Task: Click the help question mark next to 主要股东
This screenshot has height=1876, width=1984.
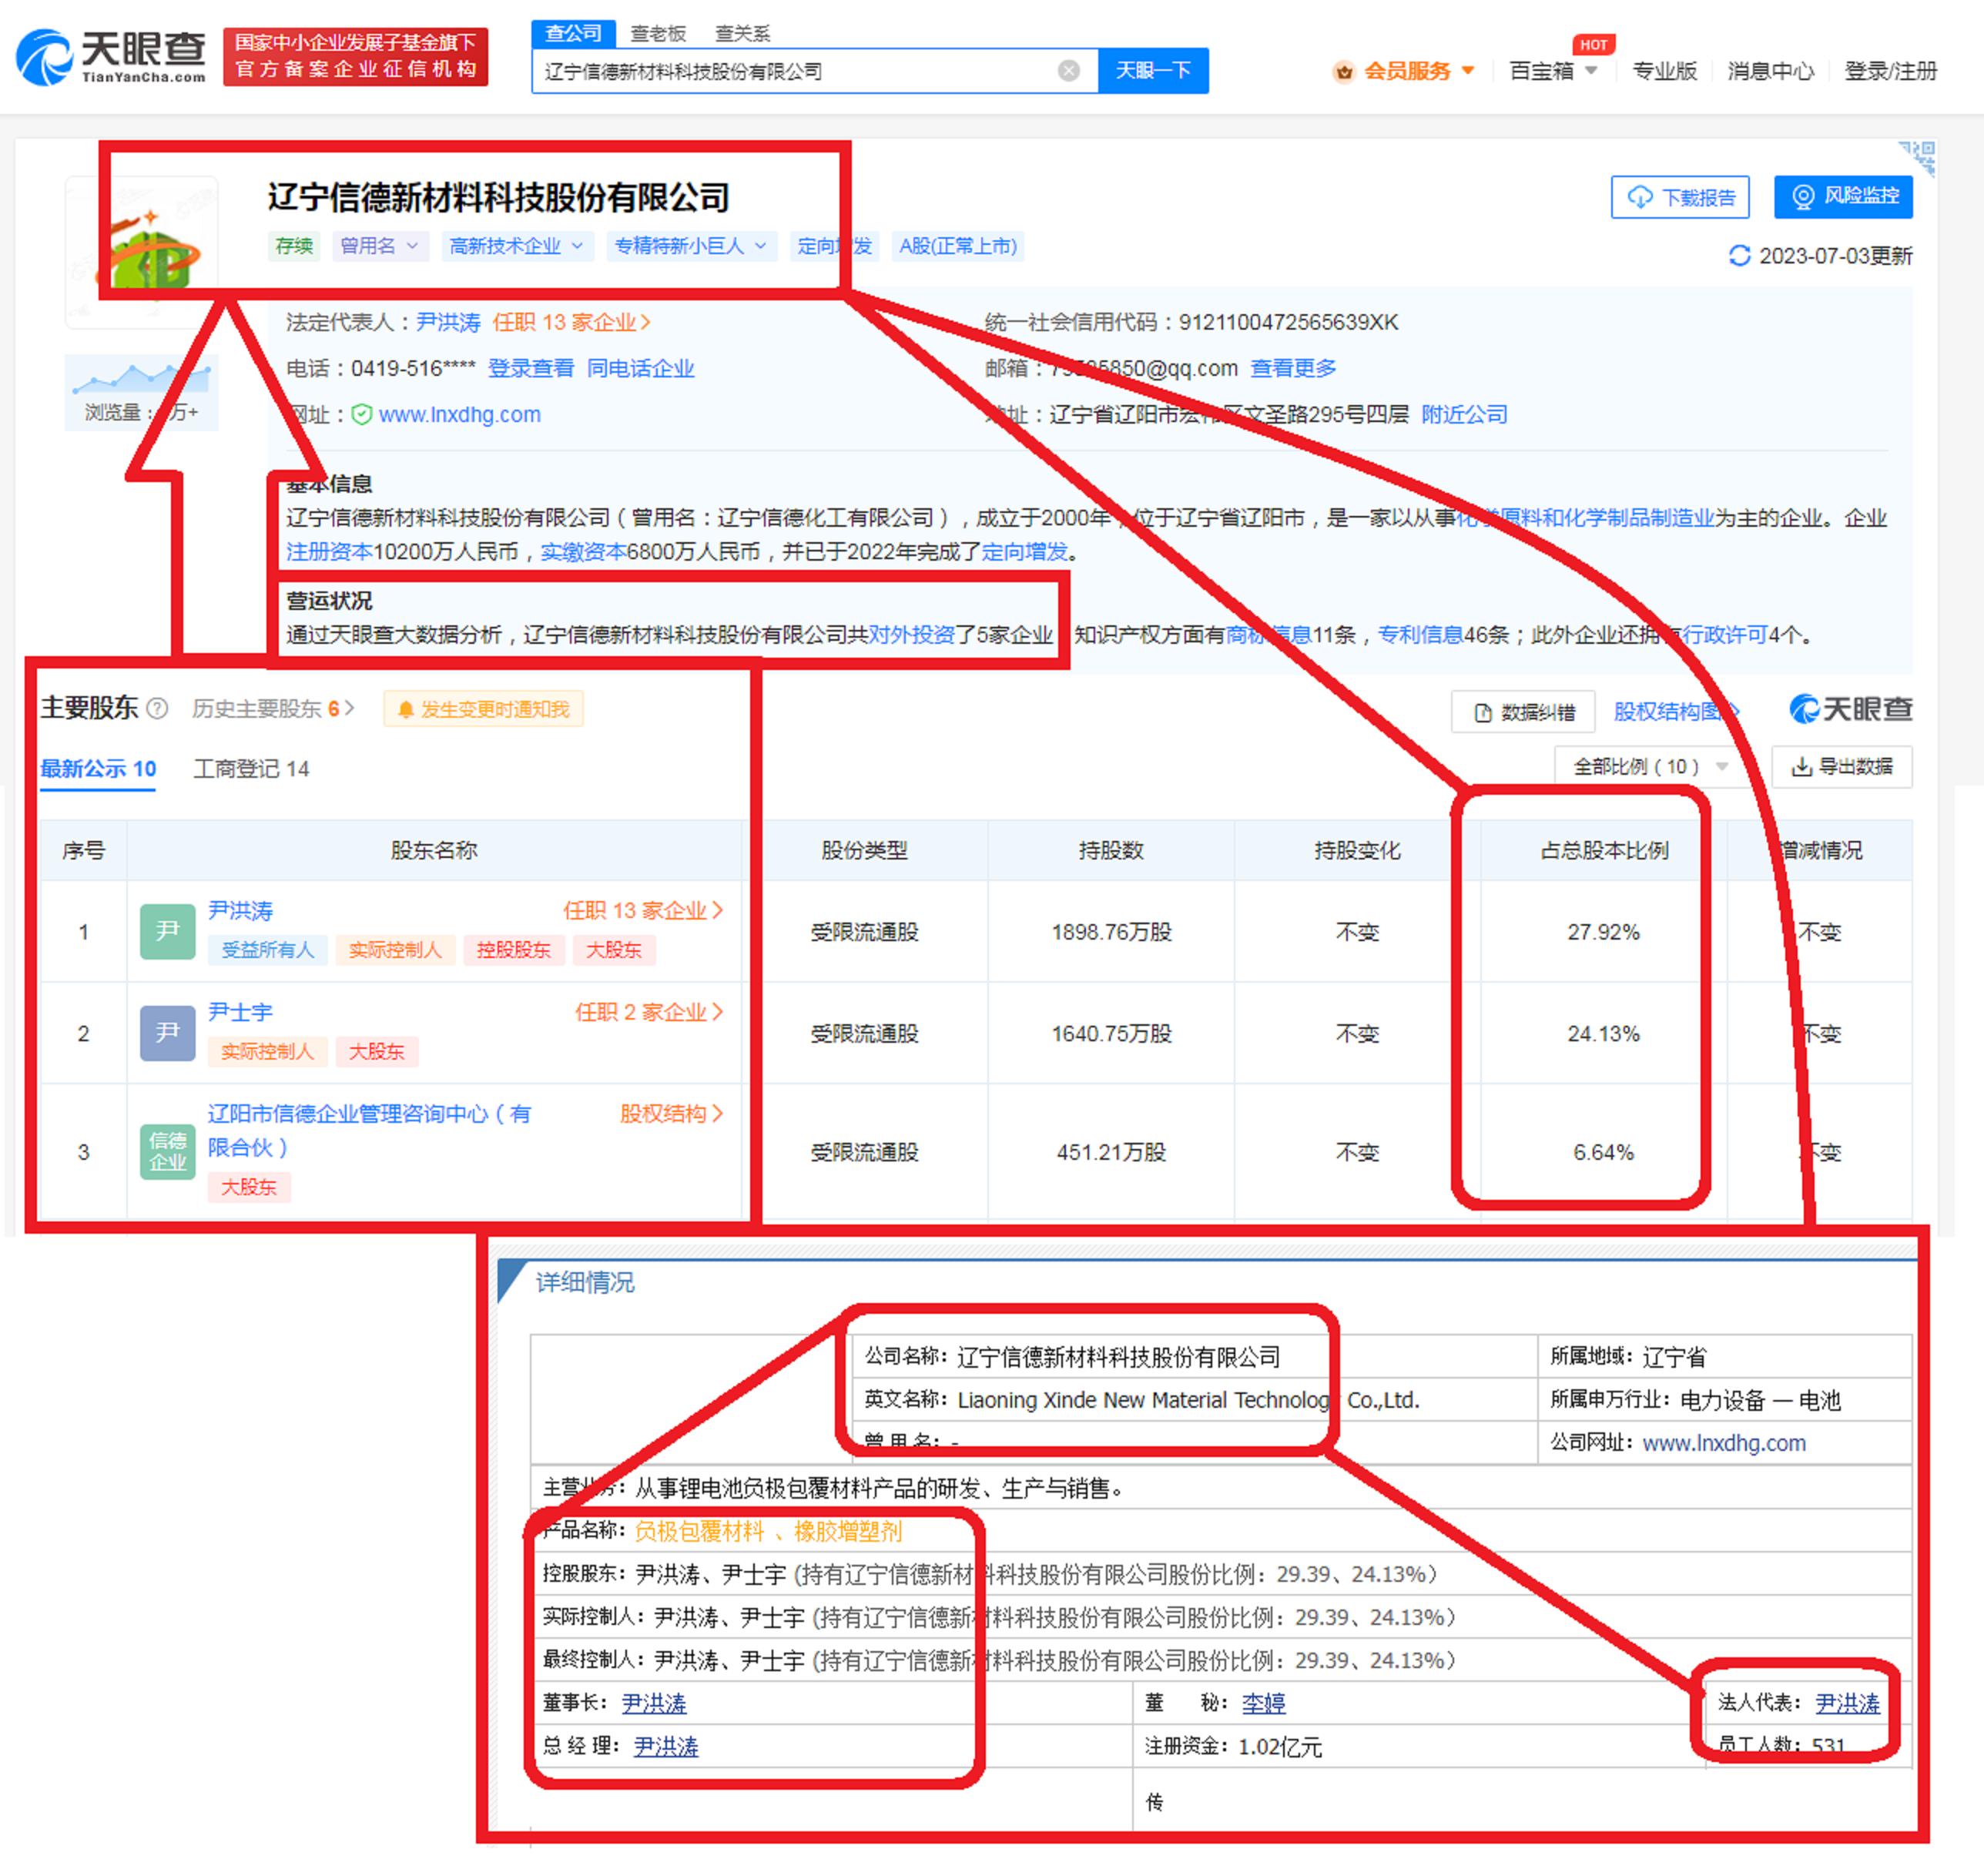Action: [157, 709]
